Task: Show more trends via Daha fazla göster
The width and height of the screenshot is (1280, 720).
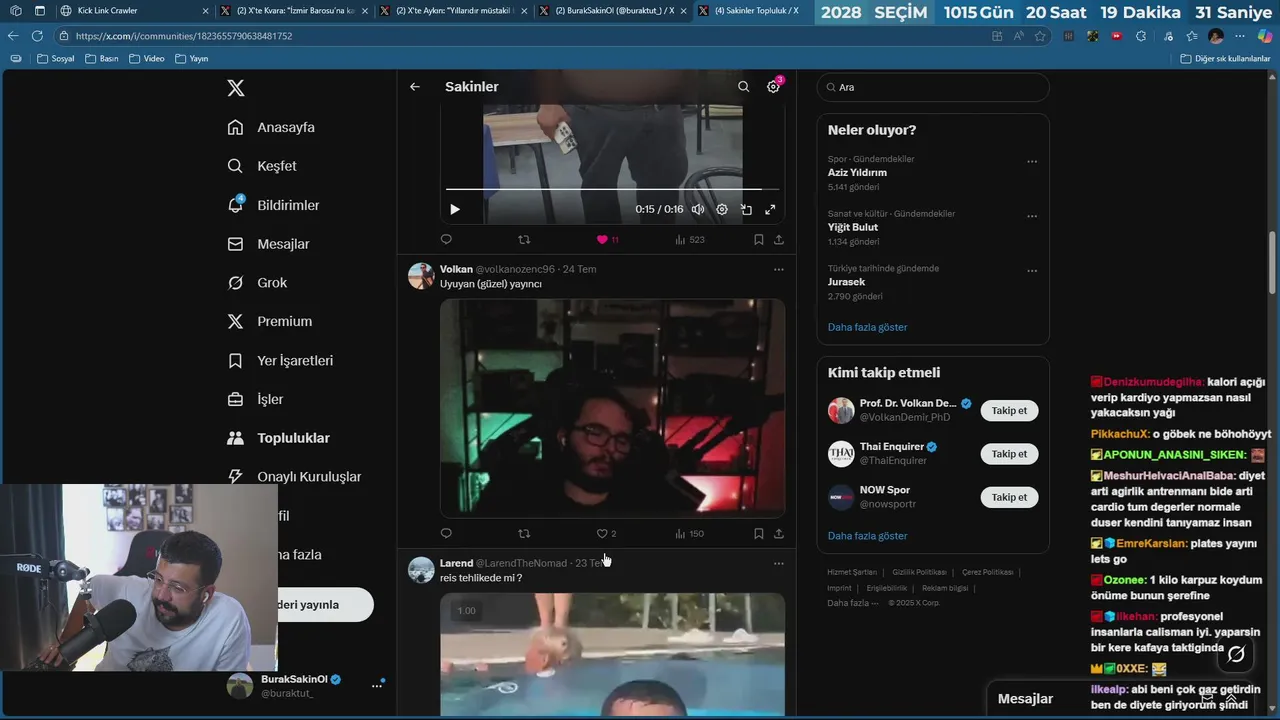Action: click(867, 327)
